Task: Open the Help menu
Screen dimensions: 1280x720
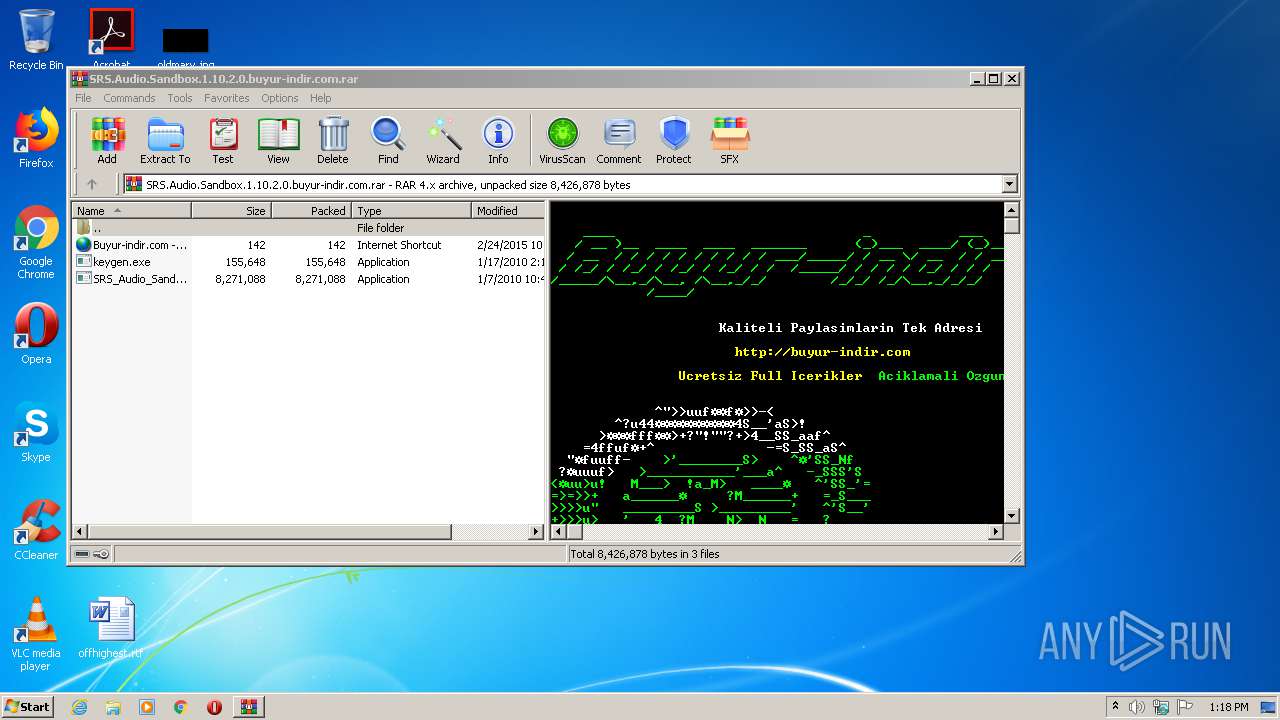Action: click(320, 98)
